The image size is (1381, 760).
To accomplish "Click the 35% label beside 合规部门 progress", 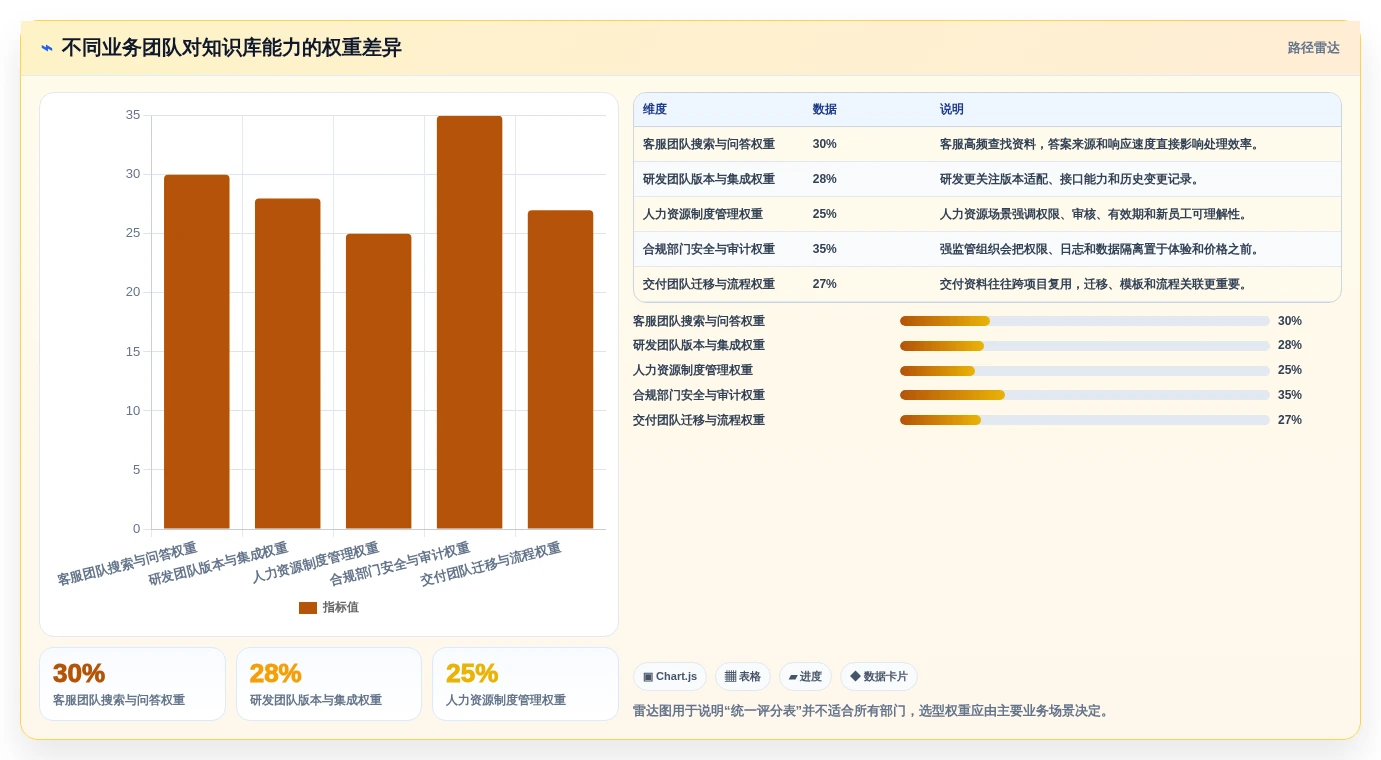I will click(x=1290, y=395).
